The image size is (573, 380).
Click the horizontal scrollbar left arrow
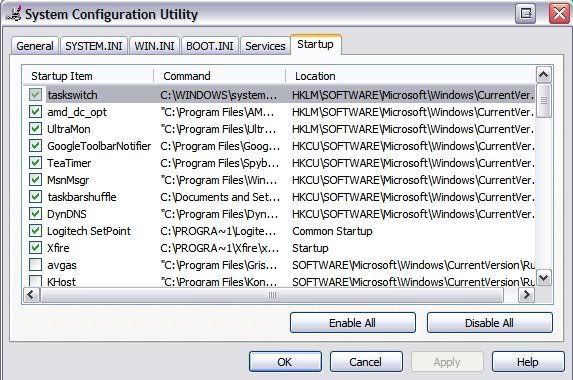31,294
